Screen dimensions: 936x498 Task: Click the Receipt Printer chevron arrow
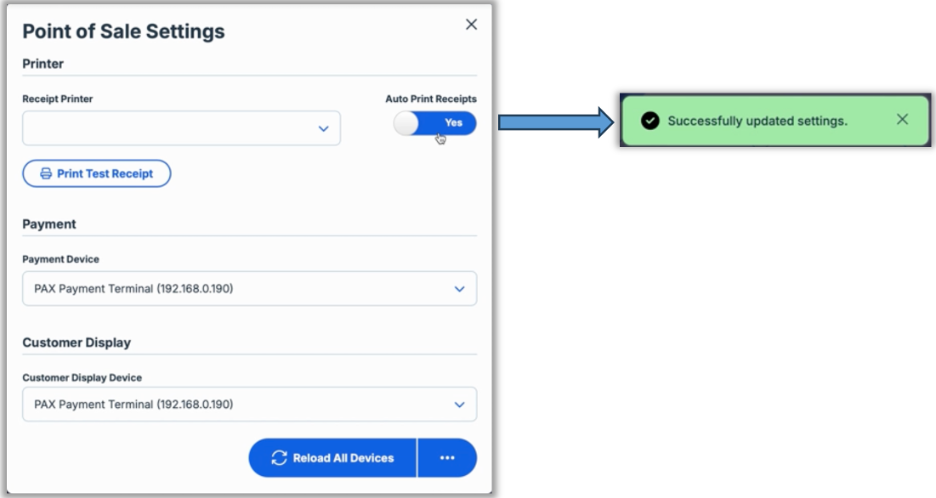[323, 129]
